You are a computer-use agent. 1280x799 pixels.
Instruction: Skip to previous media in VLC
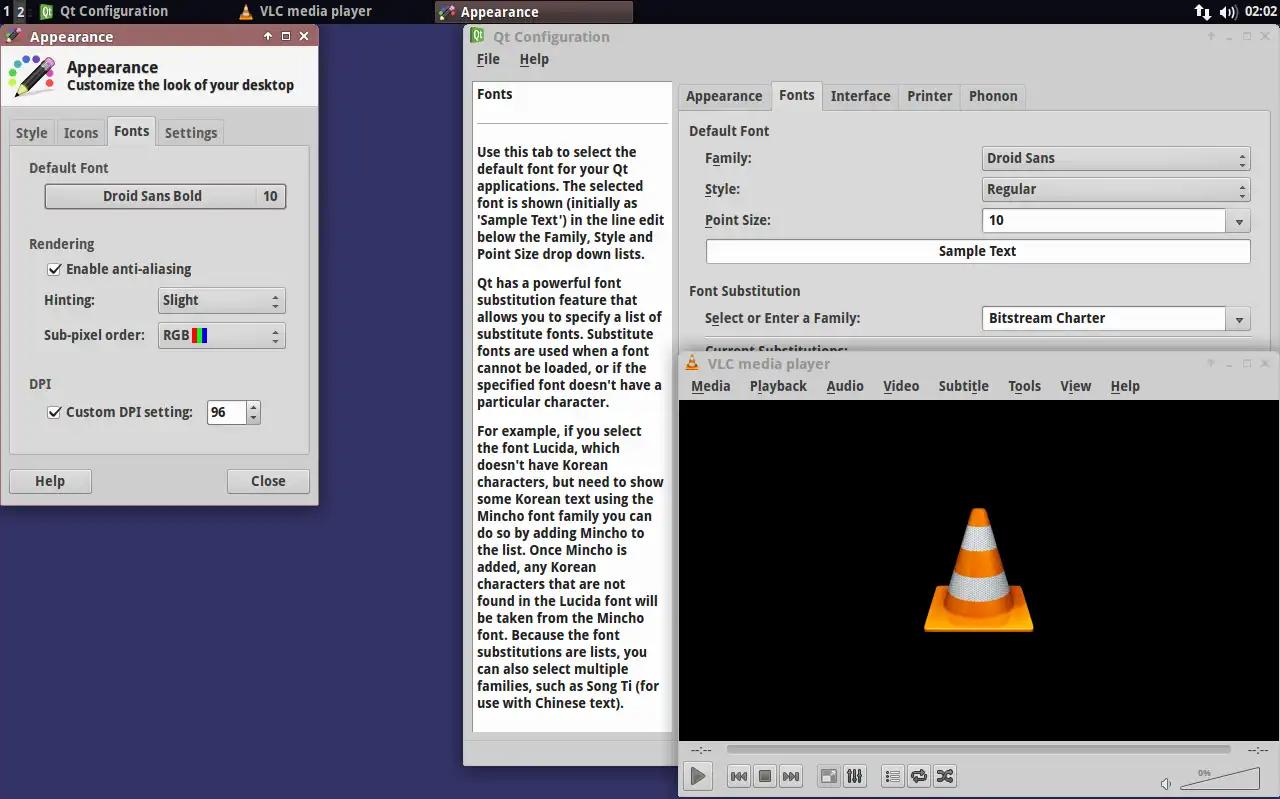pyautogui.click(x=739, y=776)
